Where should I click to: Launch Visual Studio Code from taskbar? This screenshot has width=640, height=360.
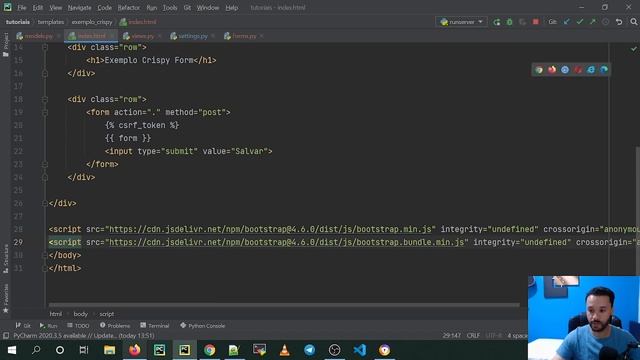pyautogui.click(x=360, y=350)
